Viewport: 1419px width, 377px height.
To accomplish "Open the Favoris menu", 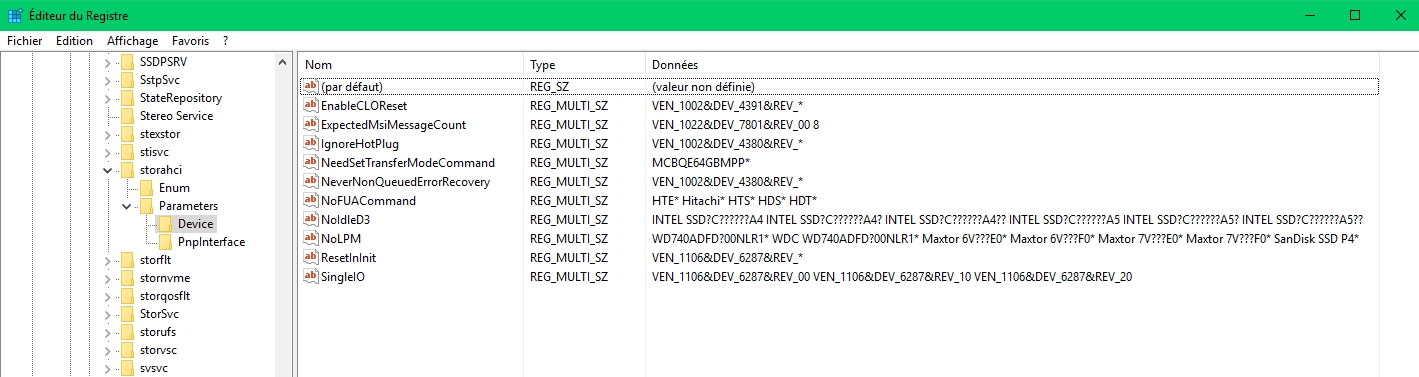I will [190, 41].
